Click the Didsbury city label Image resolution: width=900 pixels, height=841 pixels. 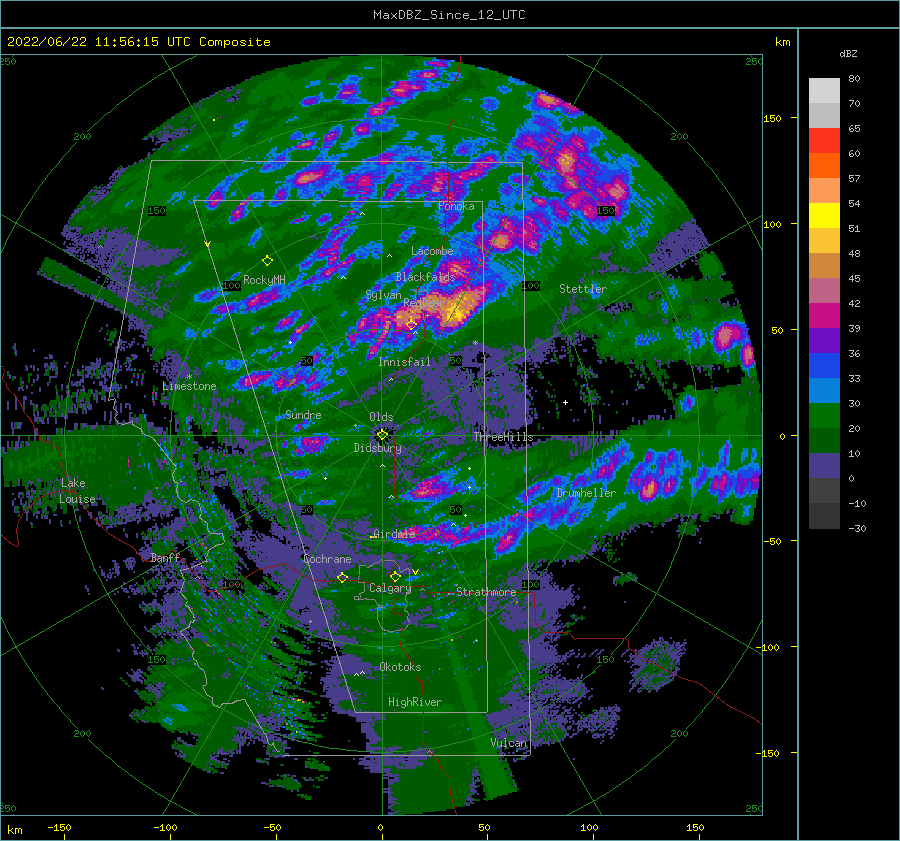point(377,448)
